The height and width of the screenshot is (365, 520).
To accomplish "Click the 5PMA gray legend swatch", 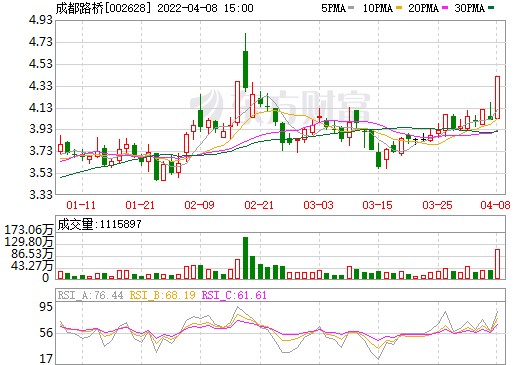I will pyautogui.click(x=351, y=8).
